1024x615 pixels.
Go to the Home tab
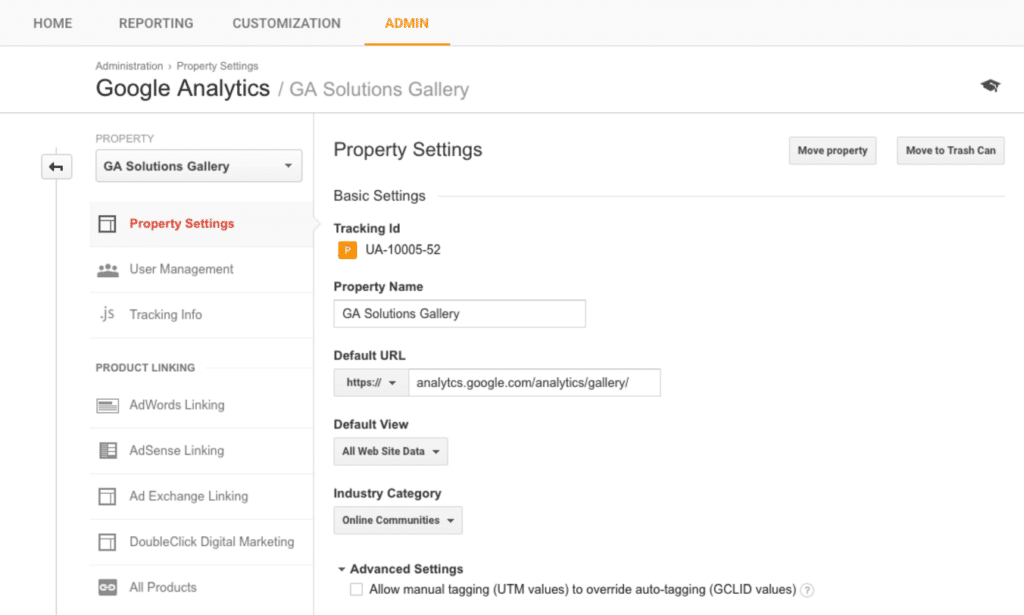coord(53,24)
